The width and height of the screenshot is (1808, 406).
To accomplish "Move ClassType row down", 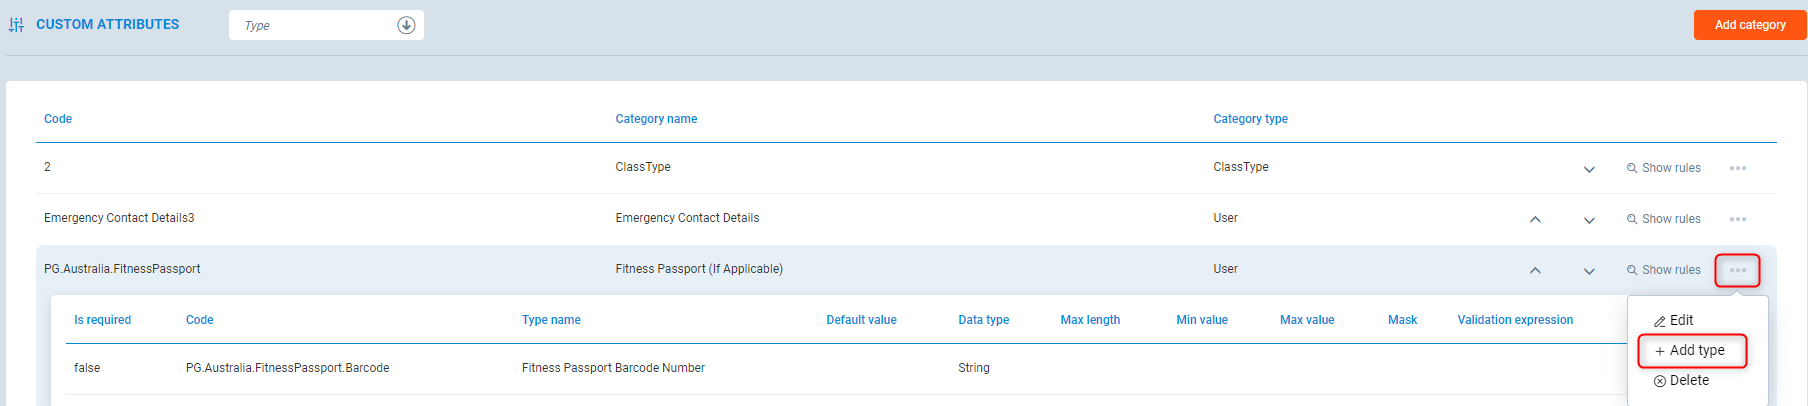I will tap(1589, 169).
